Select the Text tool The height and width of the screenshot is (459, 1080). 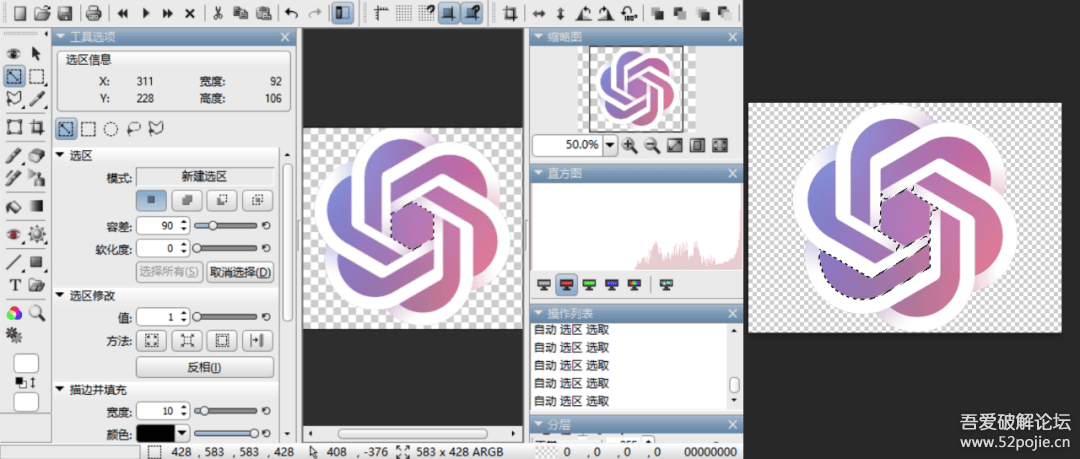14,285
